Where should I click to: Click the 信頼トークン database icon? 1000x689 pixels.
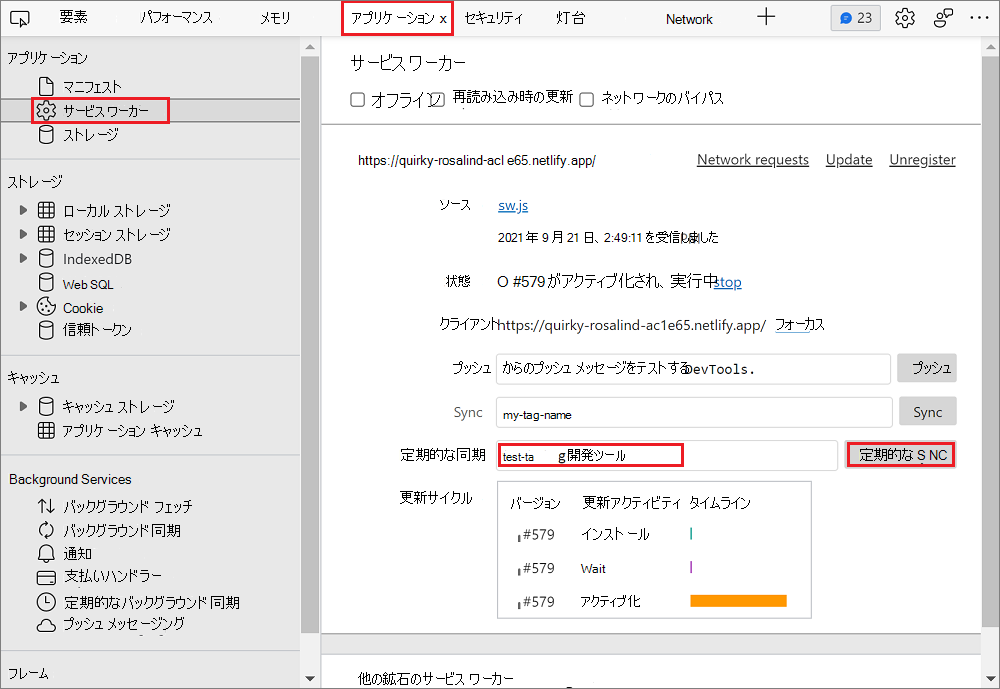pos(46,330)
